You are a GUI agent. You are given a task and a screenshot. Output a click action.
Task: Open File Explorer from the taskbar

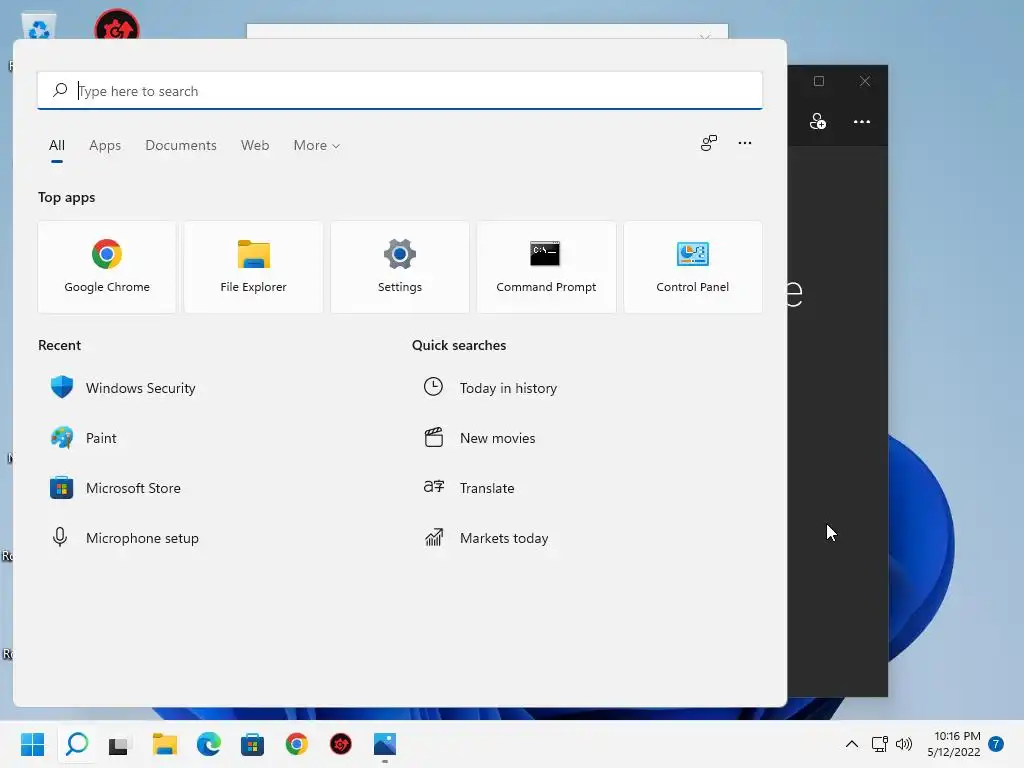pyautogui.click(x=165, y=744)
